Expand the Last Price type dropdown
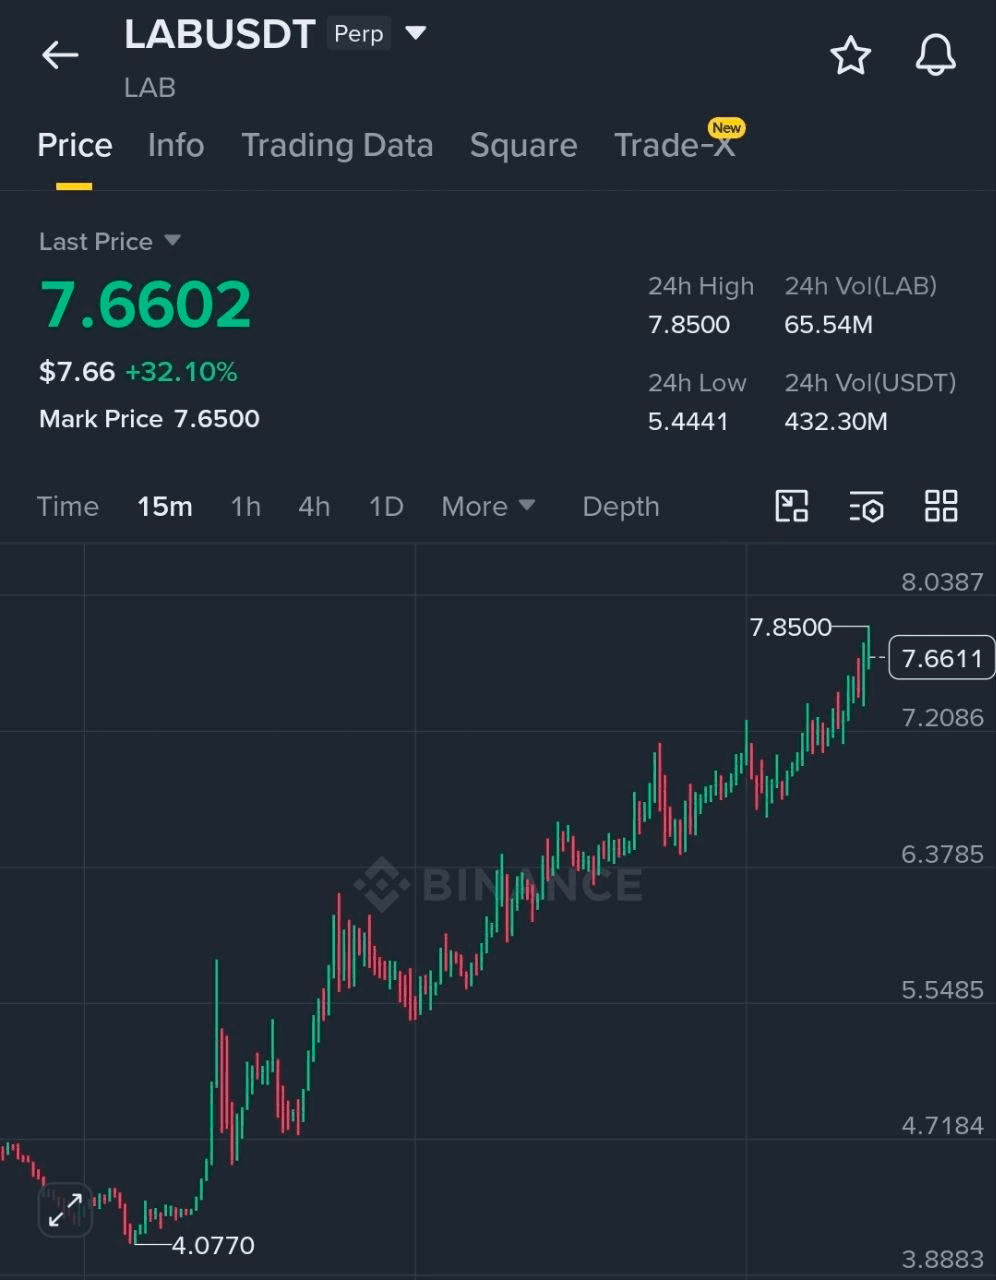Screen dimensions: 996x1280 click(x=172, y=241)
